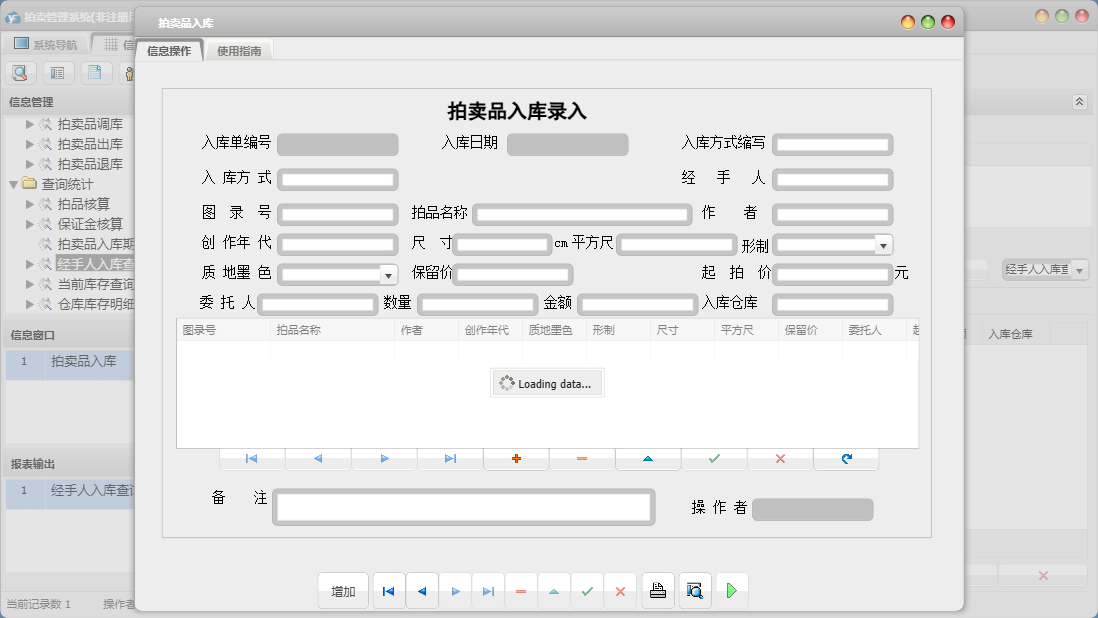Click the red plus icon under the grid
This screenshot has width=1098, height=618.
tap(516, 458)
